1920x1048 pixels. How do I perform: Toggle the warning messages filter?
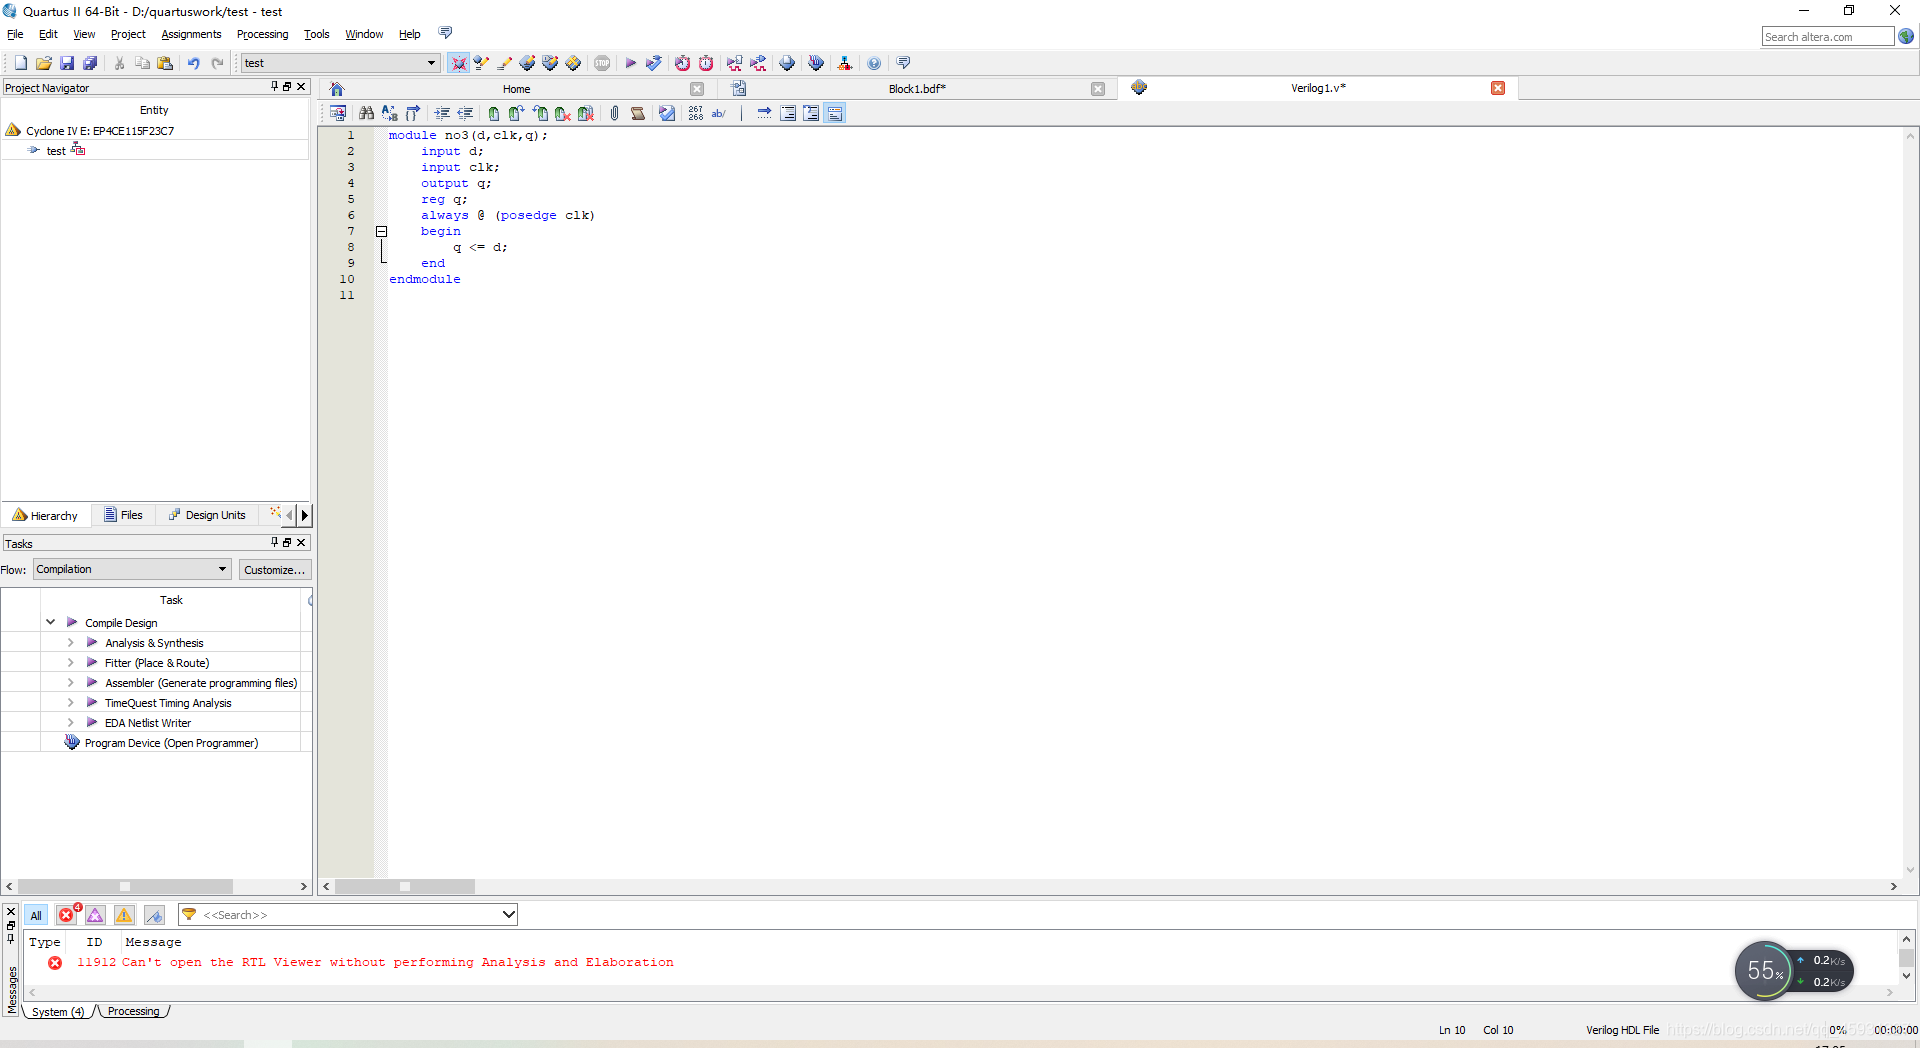pyautogui.click(x=124, y=915)
